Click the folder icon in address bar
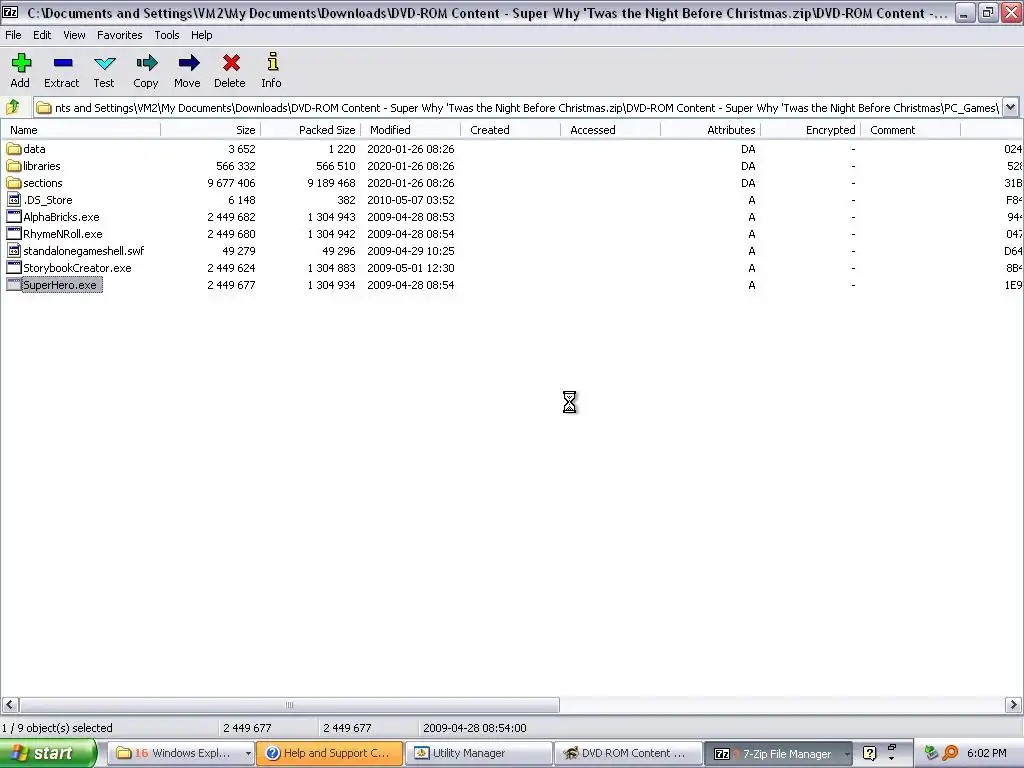This screenshot has width=1024, height=768. [44, 108]
